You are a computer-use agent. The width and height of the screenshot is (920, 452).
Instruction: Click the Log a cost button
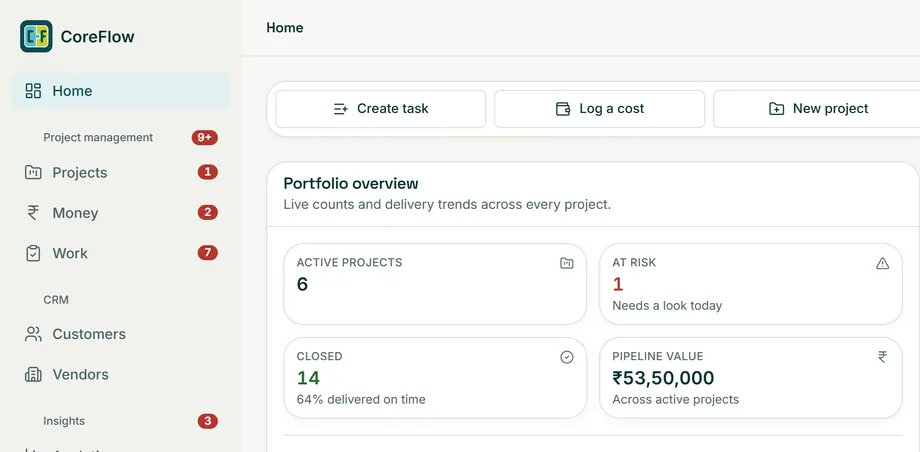pos(600,109)
